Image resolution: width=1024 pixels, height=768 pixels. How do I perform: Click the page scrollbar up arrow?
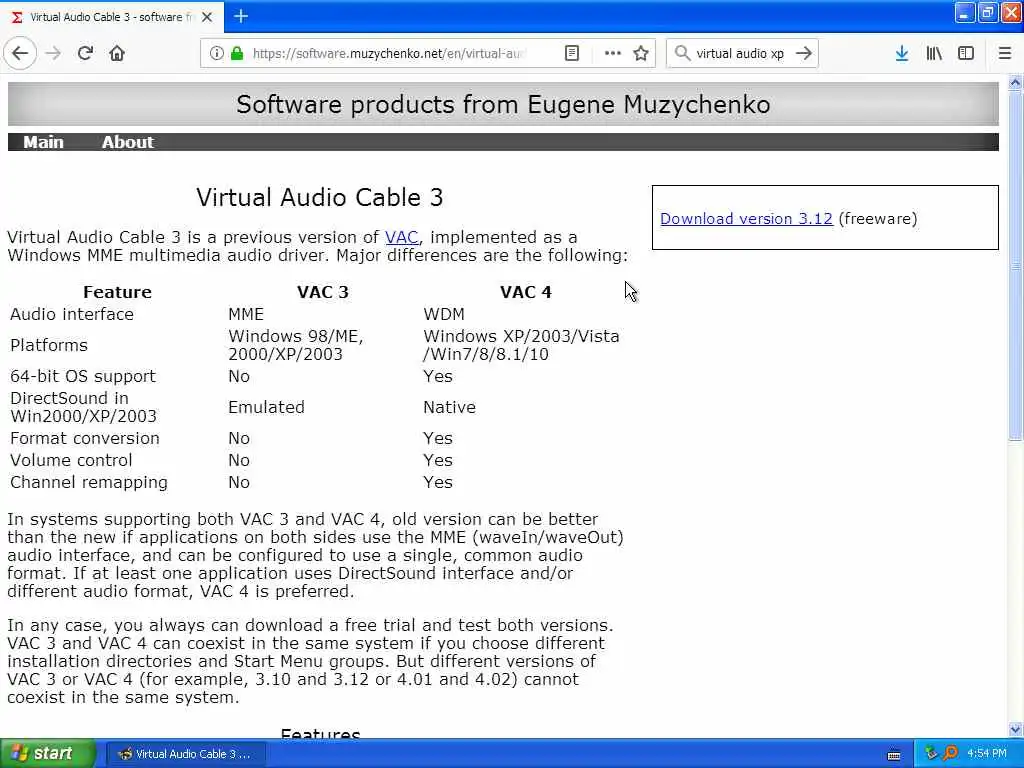[x=1015, y=82]
